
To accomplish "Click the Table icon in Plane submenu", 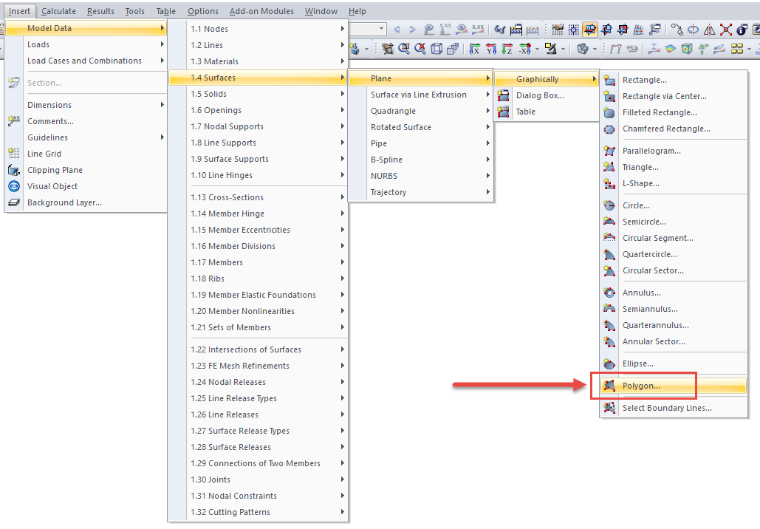I will click(x=504, y=112).
